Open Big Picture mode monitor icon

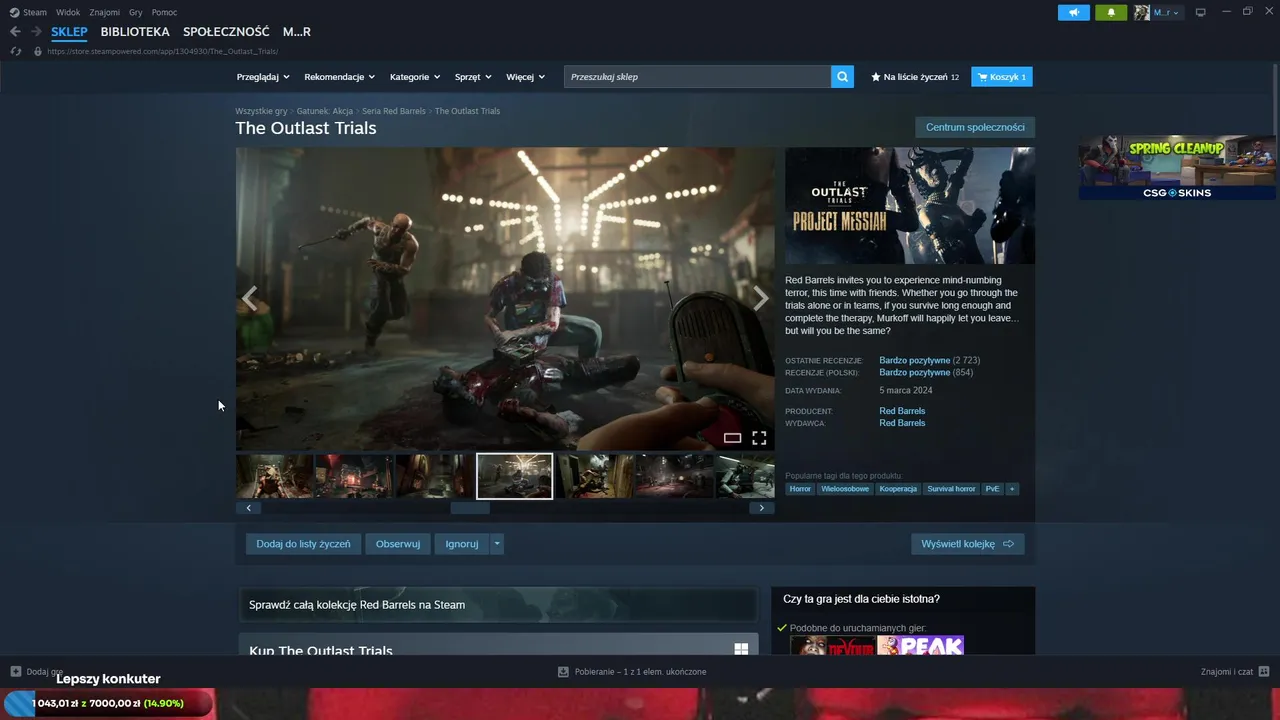pos(1201,12)
